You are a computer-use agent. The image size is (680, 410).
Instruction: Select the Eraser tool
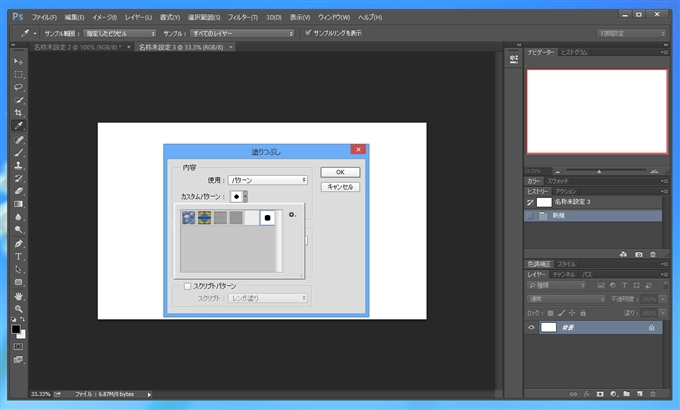click(18, 191)
